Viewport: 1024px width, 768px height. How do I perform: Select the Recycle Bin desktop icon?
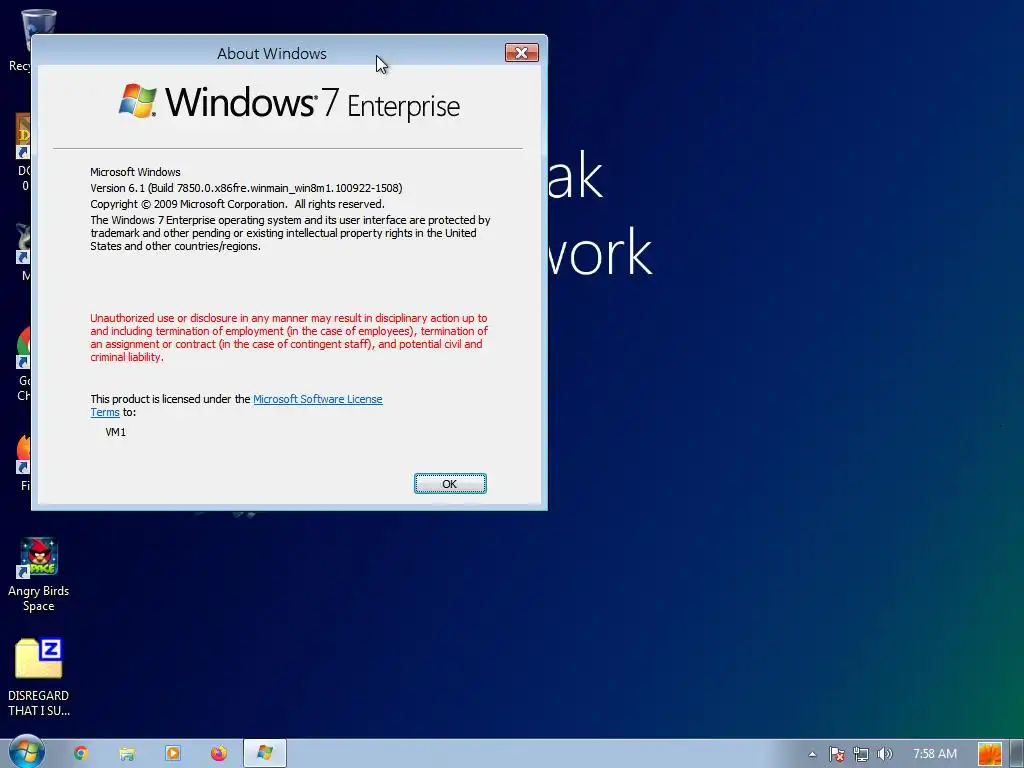click(x=20, y=39)
